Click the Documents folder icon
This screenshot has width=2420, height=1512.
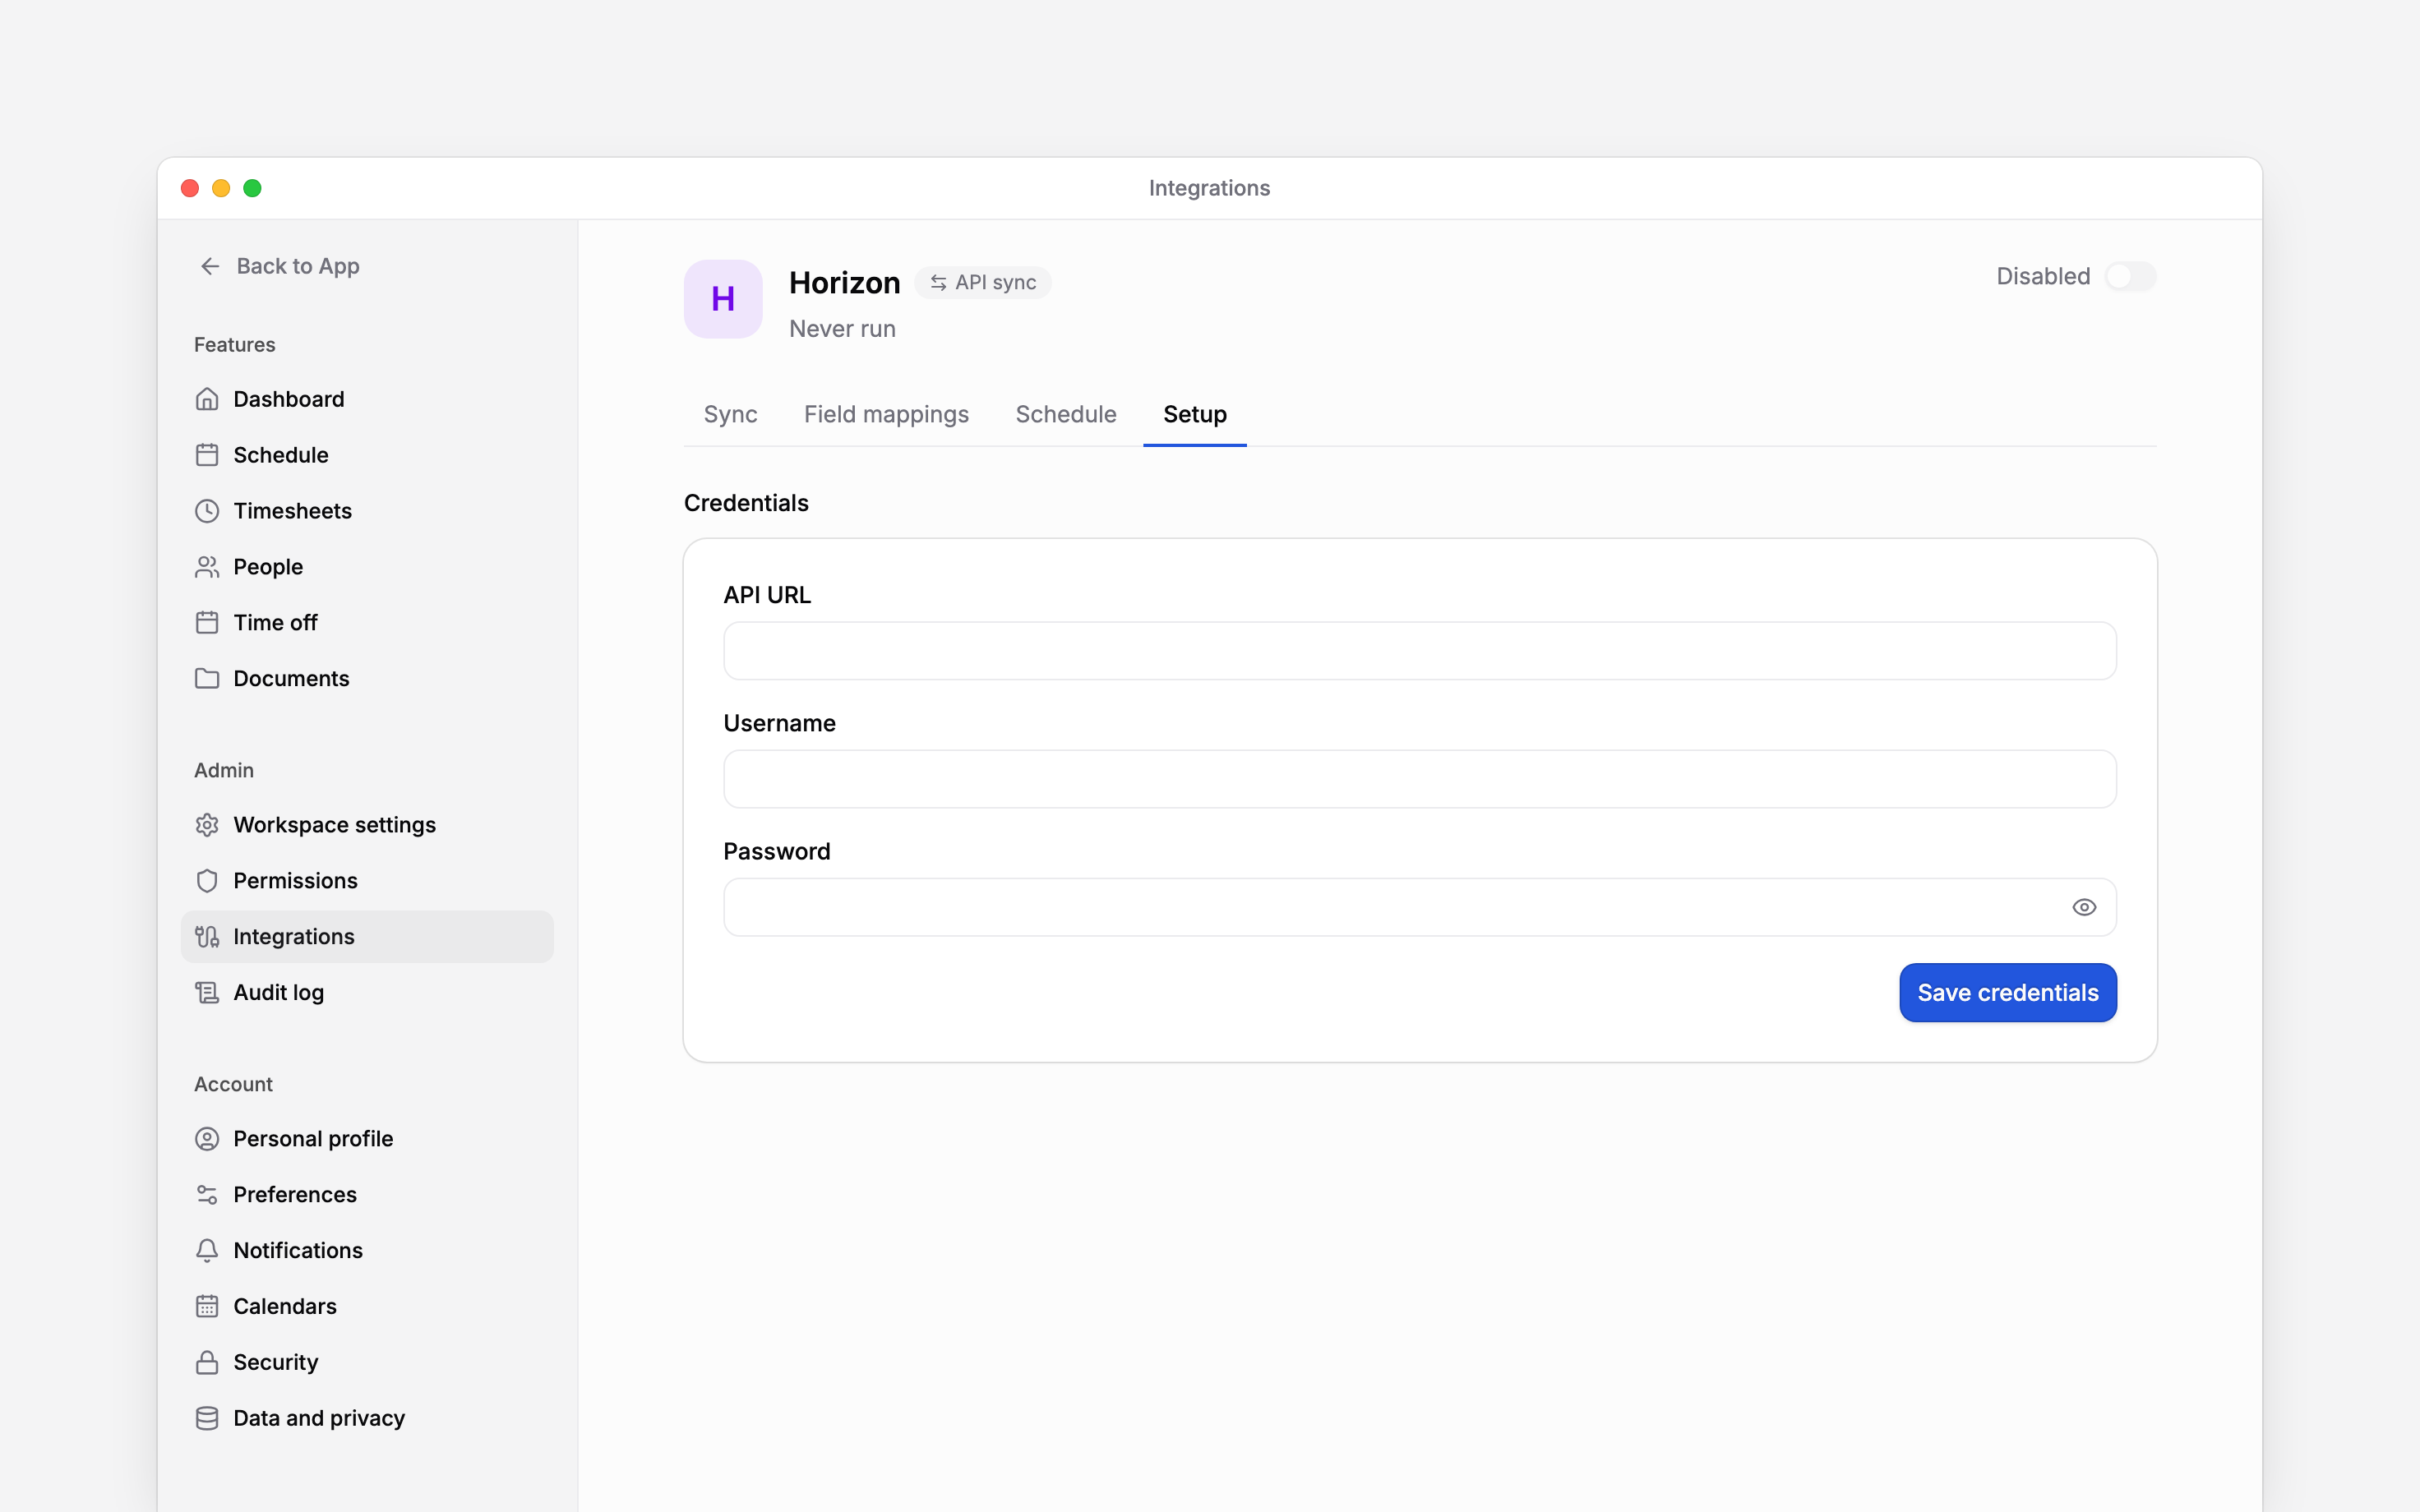pos(207,679)
